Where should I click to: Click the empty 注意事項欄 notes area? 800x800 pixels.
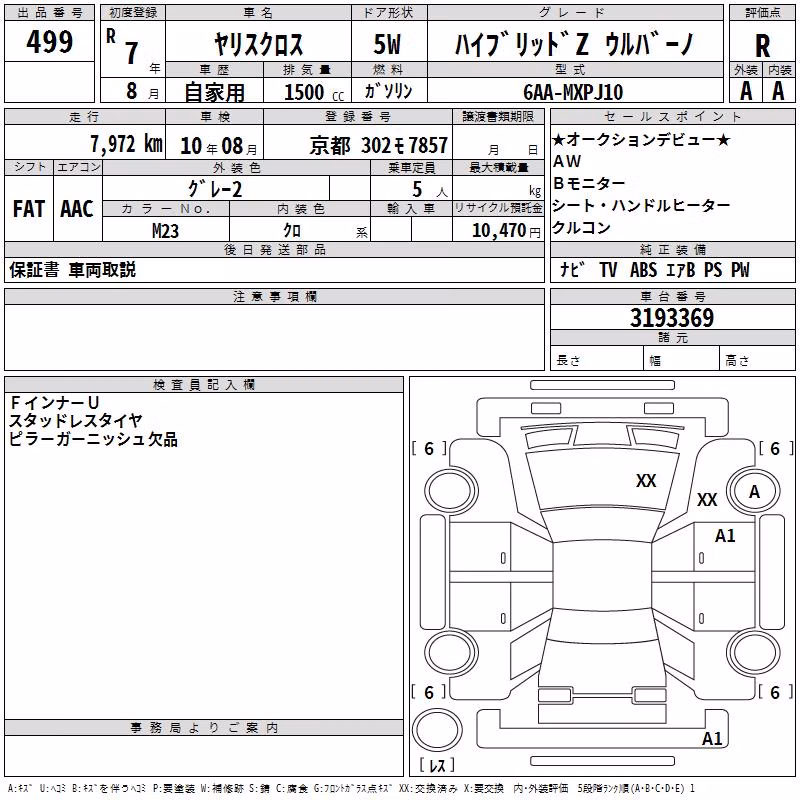[274, 337]
